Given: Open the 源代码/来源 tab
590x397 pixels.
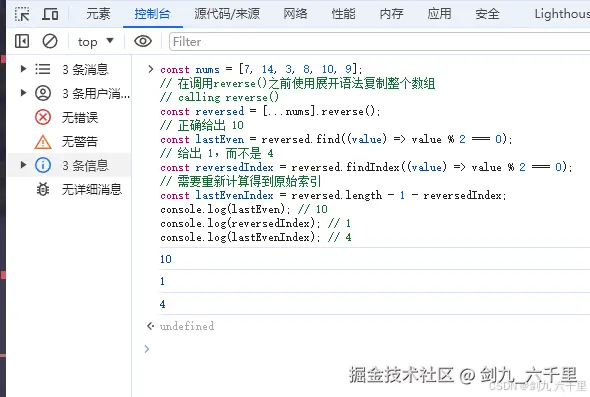Looking at the screenshot, I should click(227, 14).
